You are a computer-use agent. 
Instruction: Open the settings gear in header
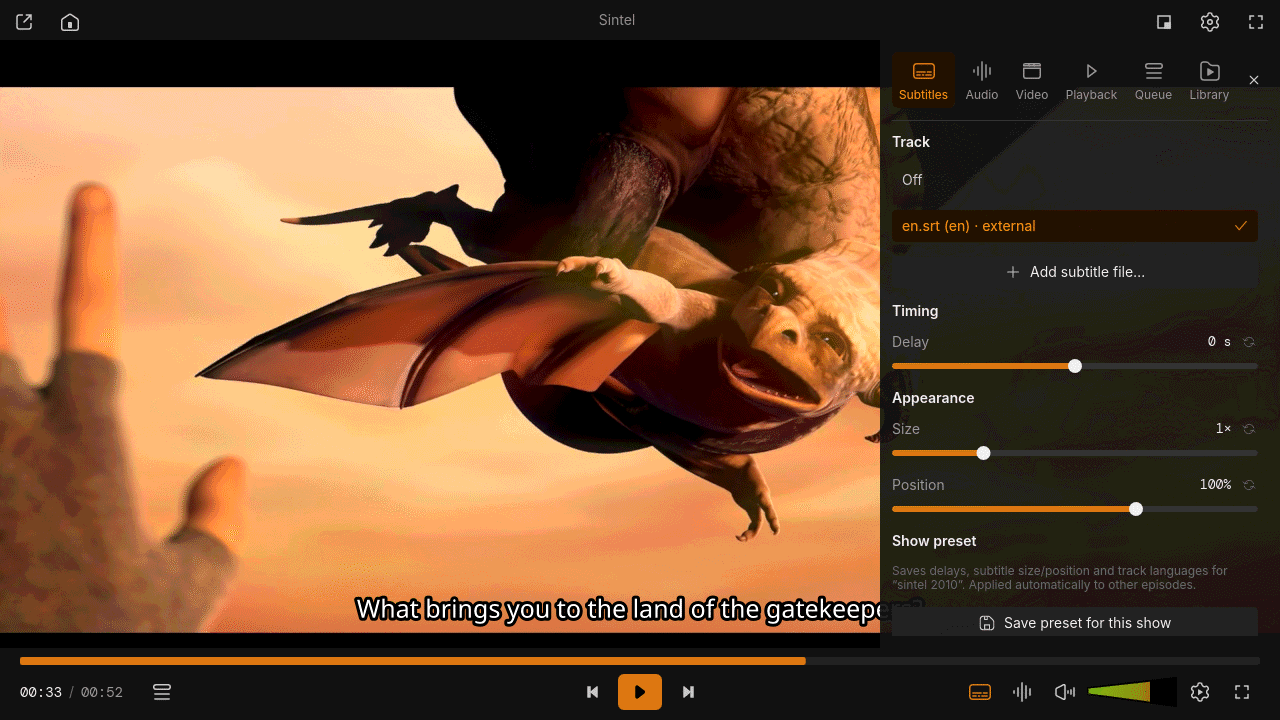coord(1210,22)
